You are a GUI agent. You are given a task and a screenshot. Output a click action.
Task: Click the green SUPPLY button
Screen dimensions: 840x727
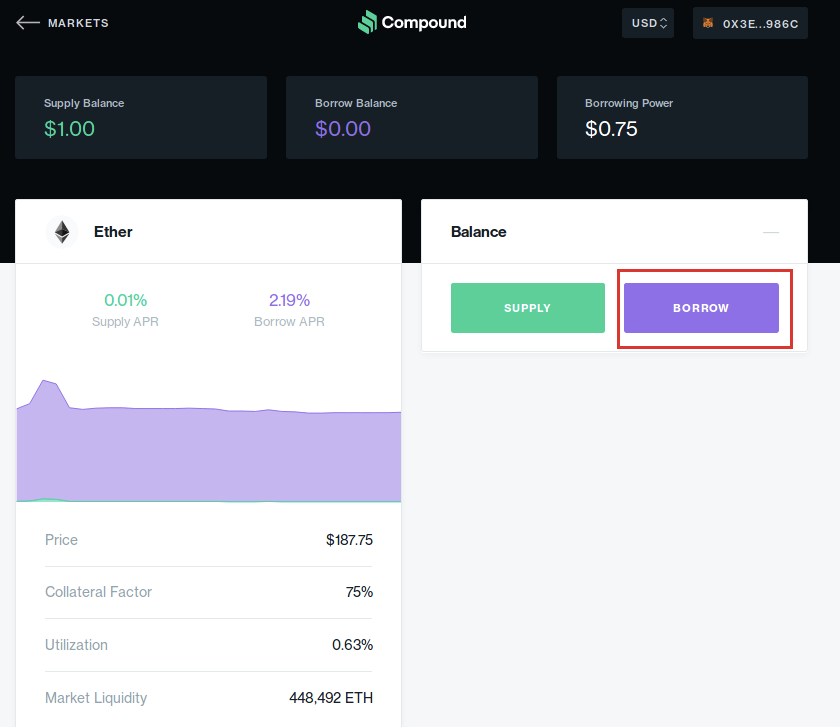[528, 308]
